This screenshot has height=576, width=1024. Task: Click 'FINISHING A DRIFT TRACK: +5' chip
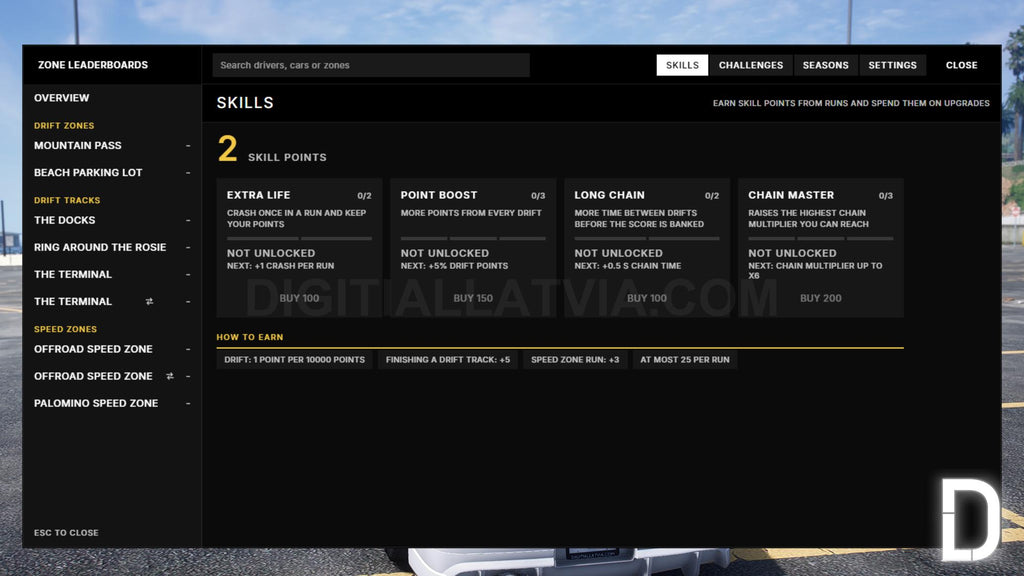448,360
